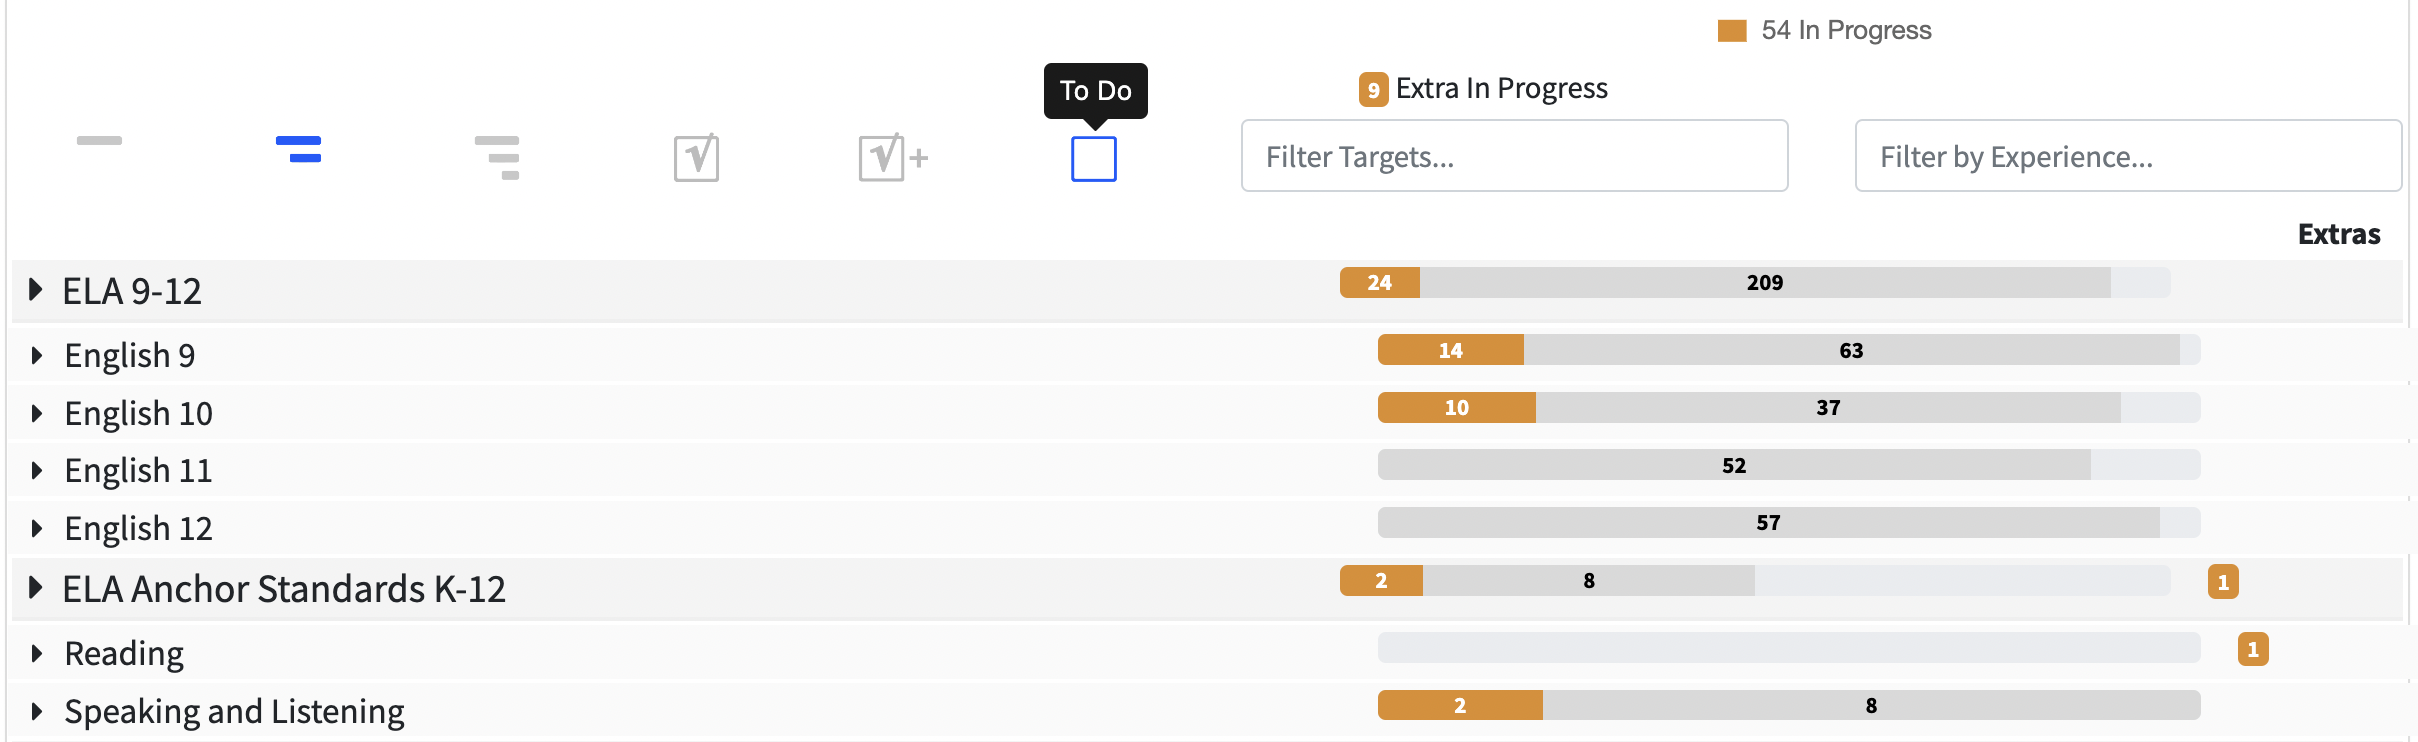Click English 9 orange in-progress bar segment
This screenshot has width=2418, height=742.
[x=1450, y=350]
